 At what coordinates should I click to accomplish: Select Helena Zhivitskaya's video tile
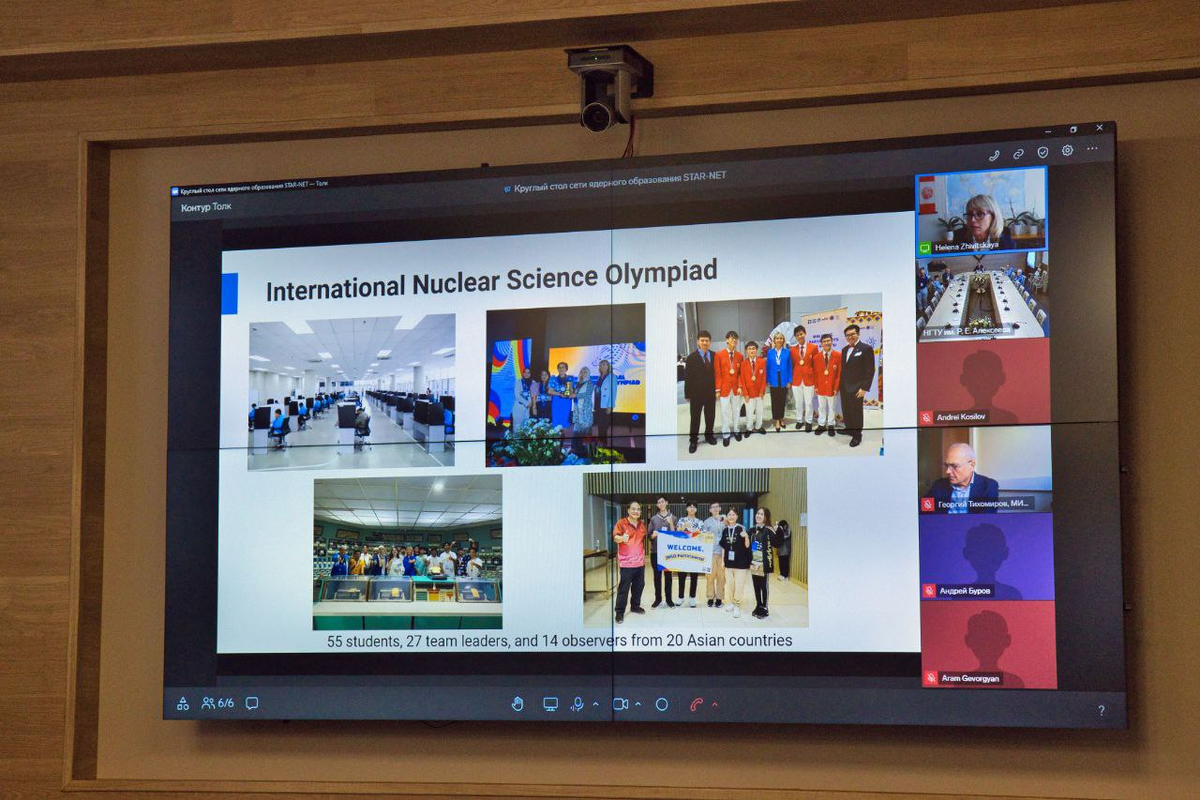click(981, 211)
